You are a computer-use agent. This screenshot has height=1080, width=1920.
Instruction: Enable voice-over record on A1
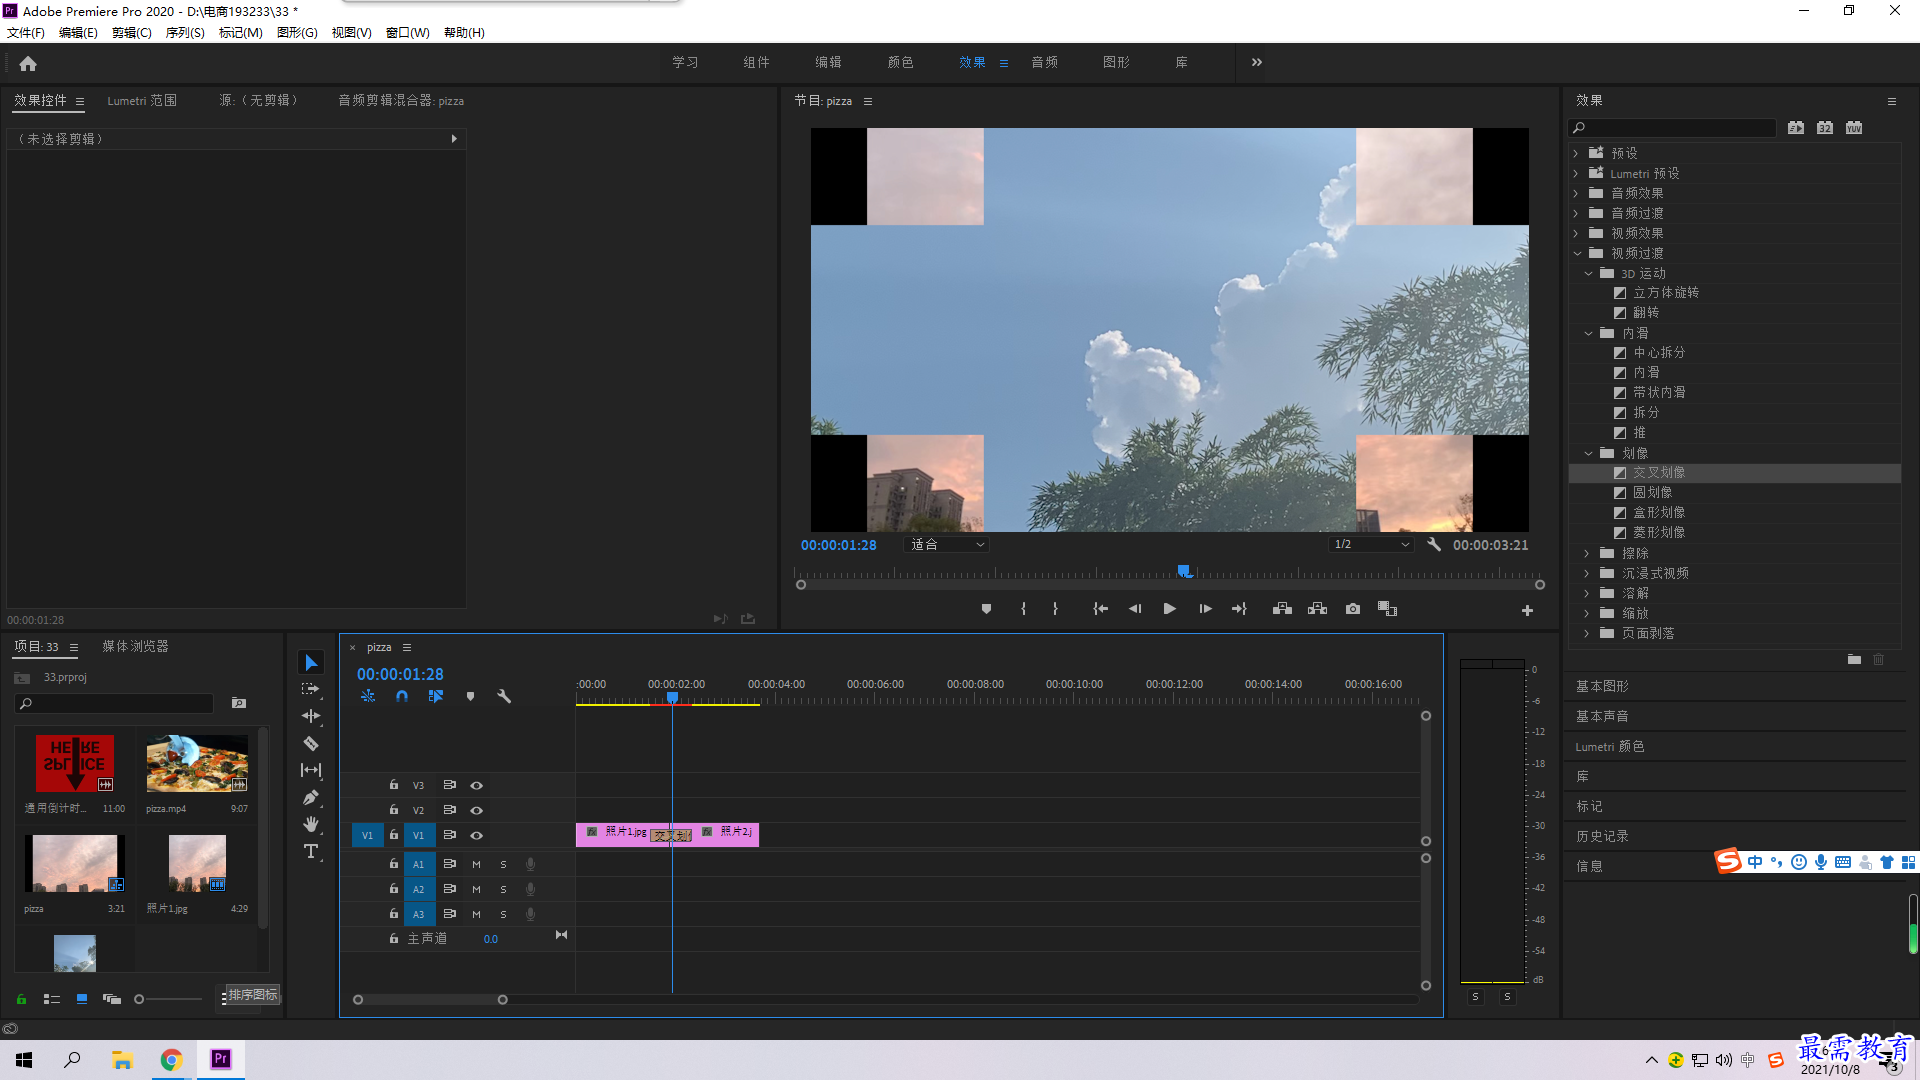(x=530, y=865)
